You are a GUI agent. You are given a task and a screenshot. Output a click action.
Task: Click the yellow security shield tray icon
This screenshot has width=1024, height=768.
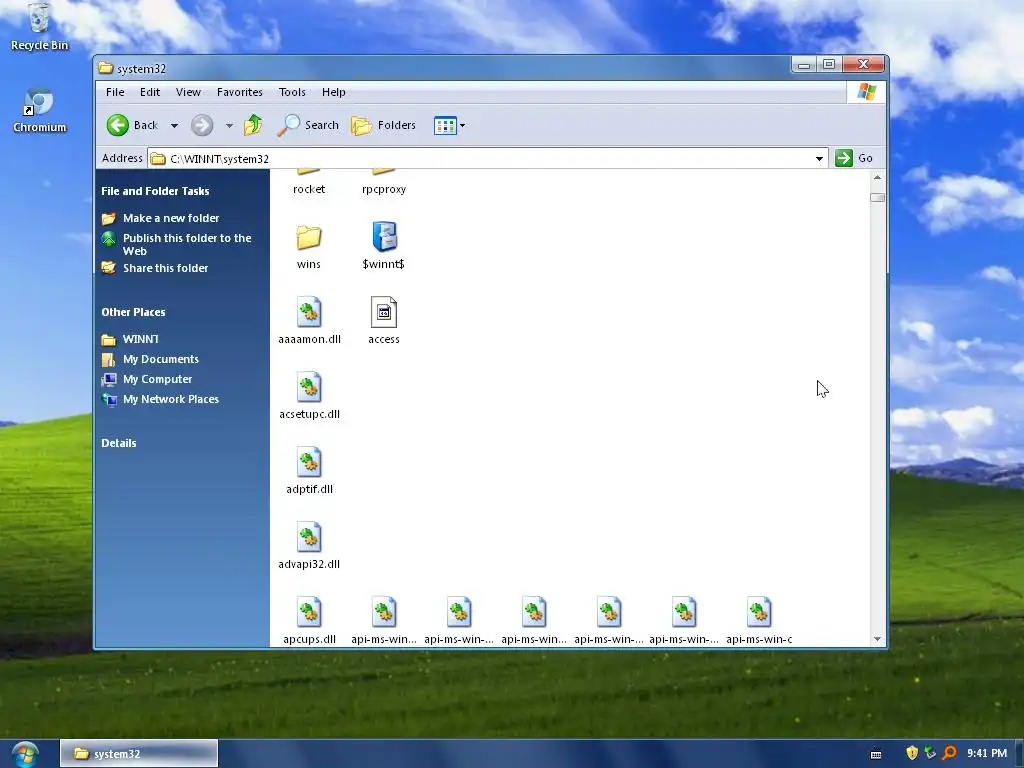tap(912, 753)
